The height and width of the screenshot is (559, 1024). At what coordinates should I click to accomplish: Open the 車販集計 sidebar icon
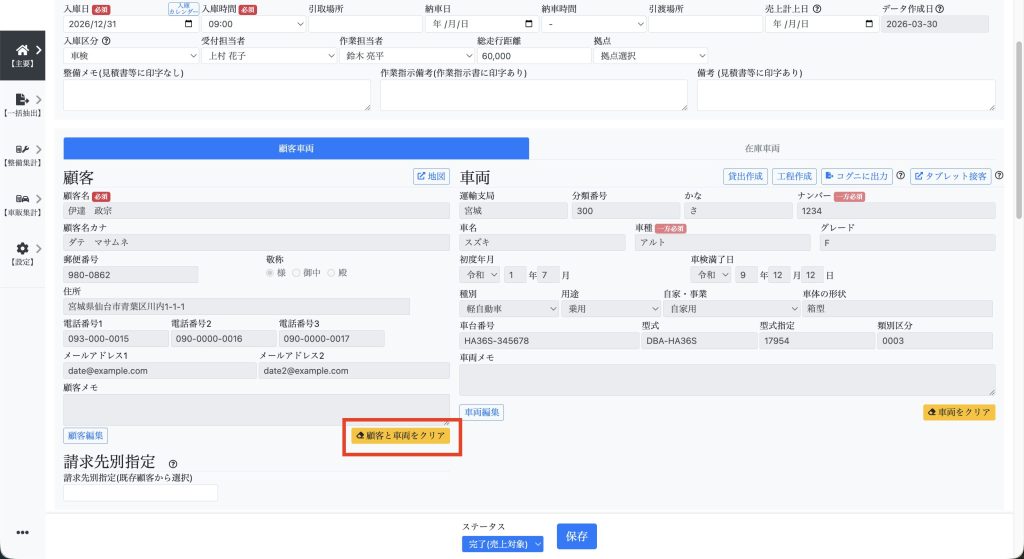pyautogui.click(x=22, y=204)
